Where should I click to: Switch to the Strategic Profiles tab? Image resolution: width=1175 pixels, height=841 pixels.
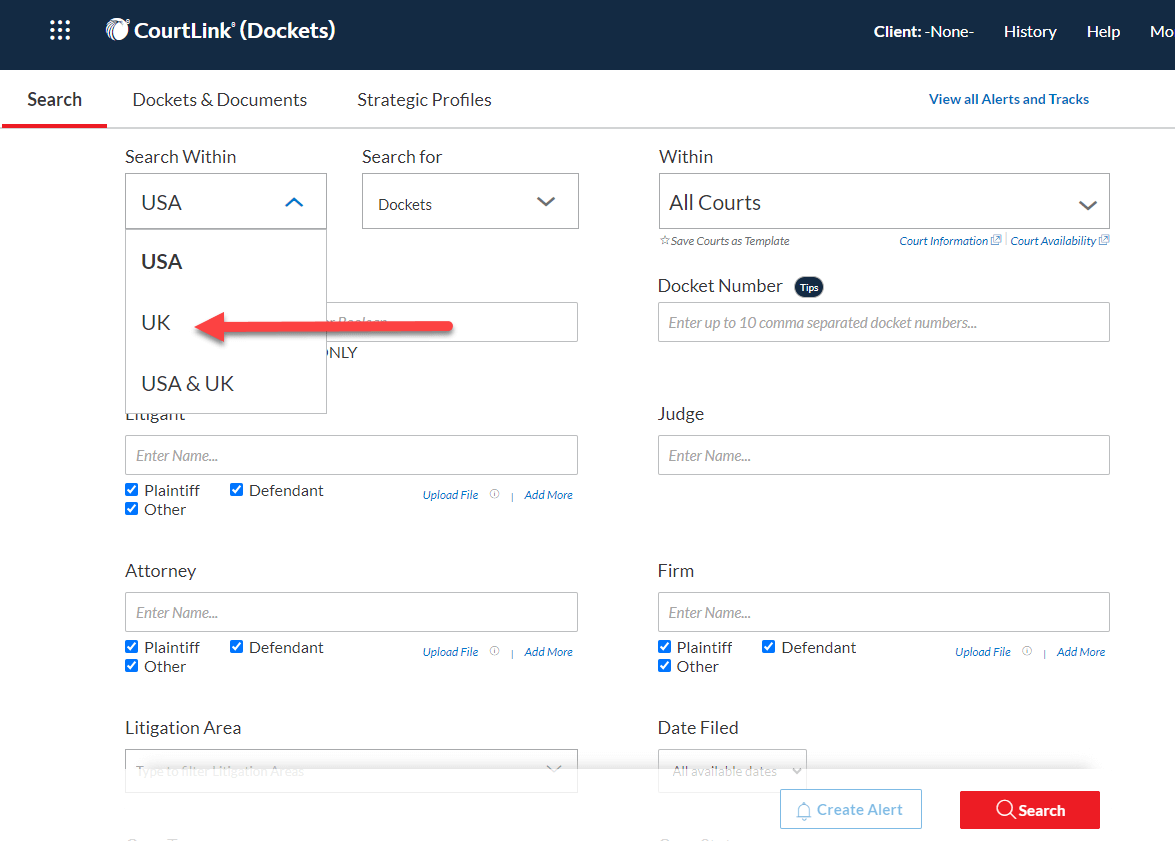click(424, 100)
